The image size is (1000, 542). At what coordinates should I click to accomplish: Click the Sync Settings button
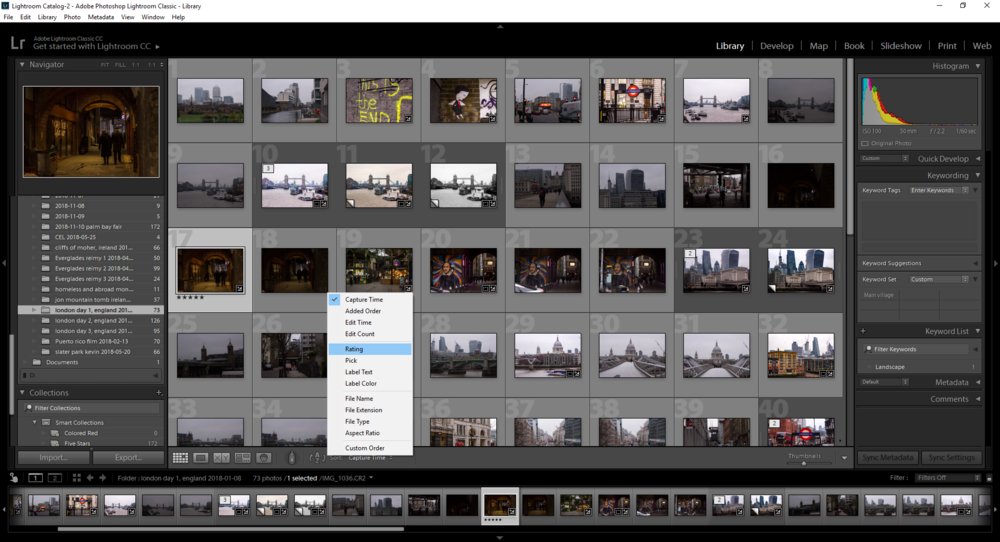[951, 458]
